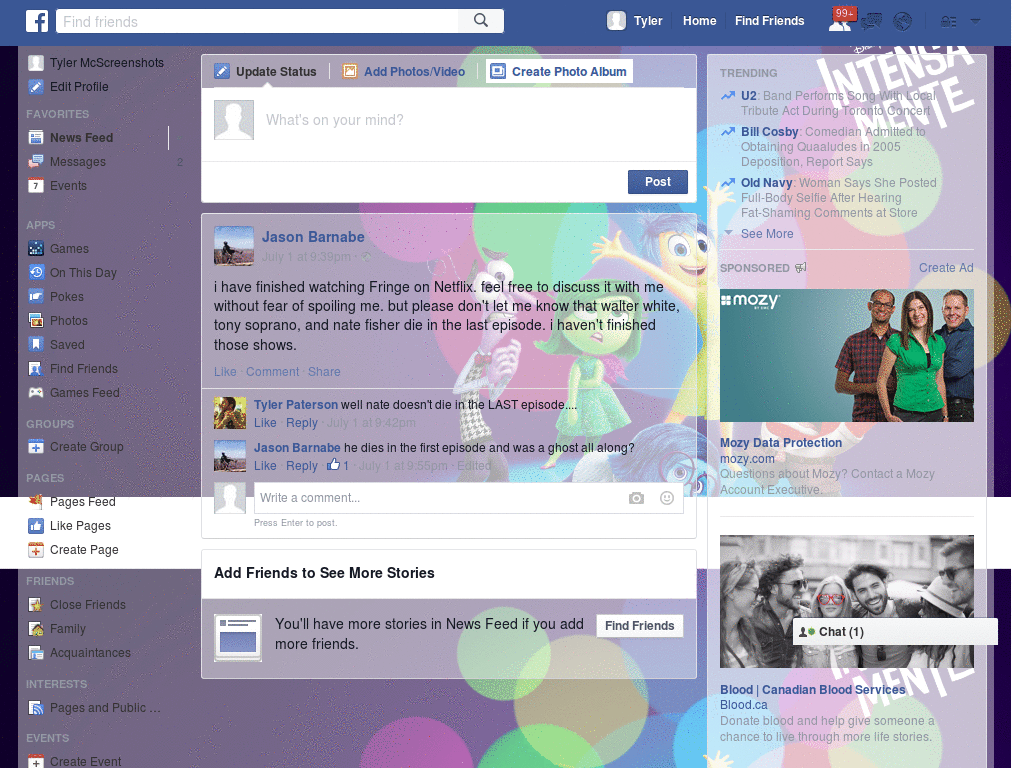Image resolution: width=1024 pixels, height=768 pixels.
Task: Click Comment under Jason's post
Action: (x=272, y=372)
